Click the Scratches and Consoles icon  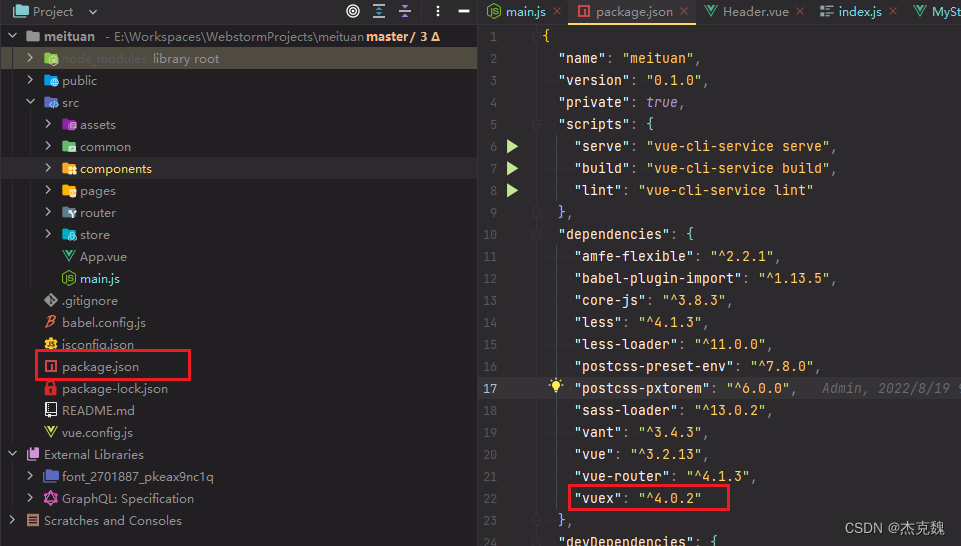pos(33,520)
